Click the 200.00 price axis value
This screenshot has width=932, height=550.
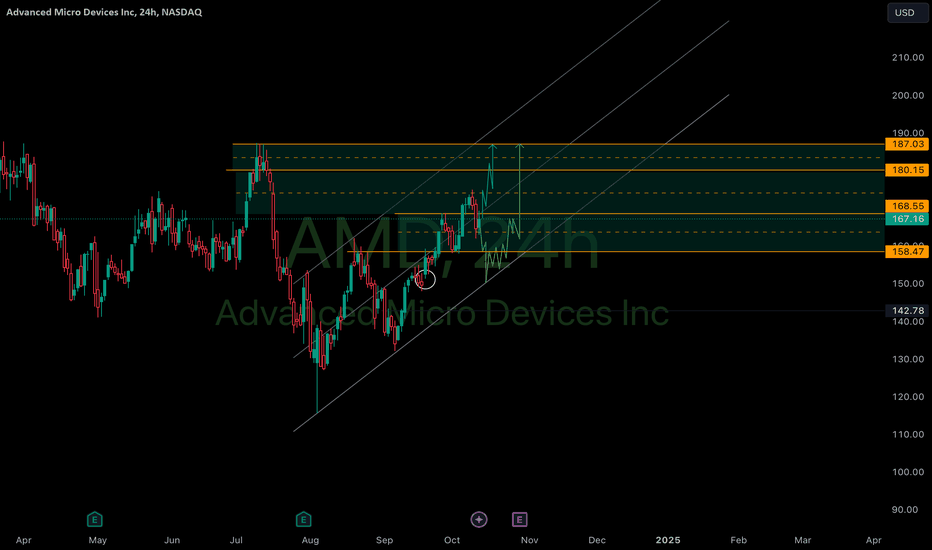[908, 95]
